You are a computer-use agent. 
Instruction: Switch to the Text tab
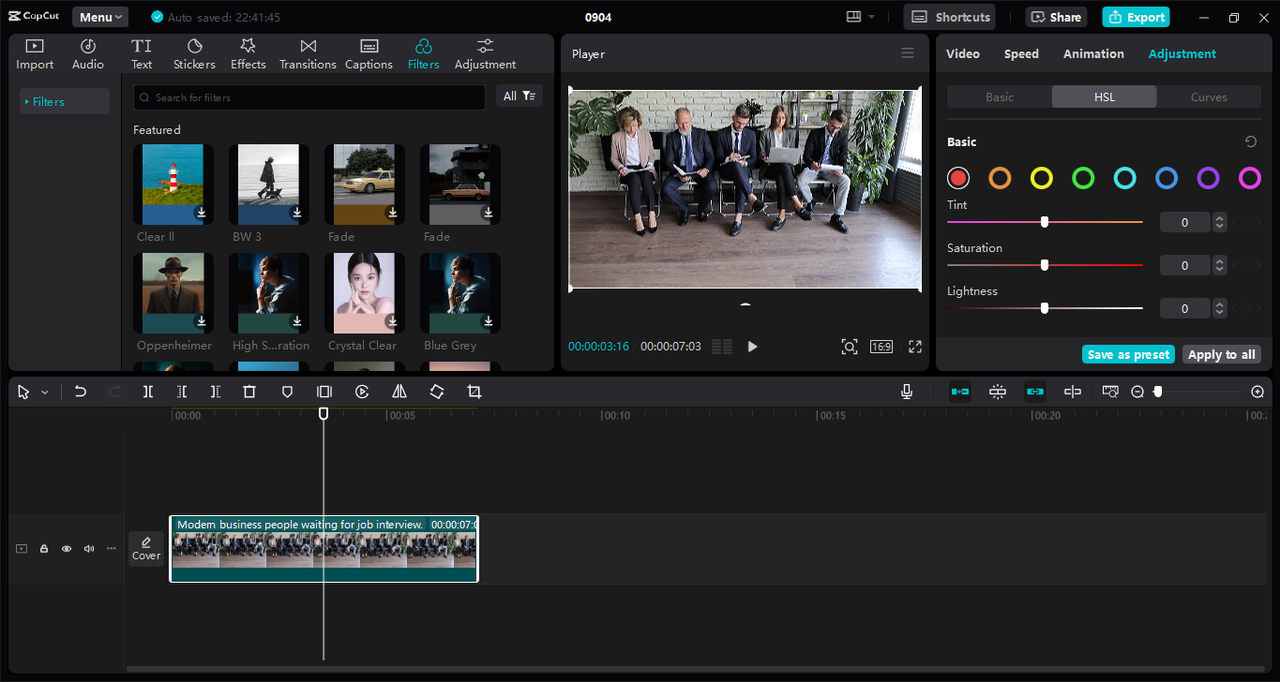coord(142,54)
